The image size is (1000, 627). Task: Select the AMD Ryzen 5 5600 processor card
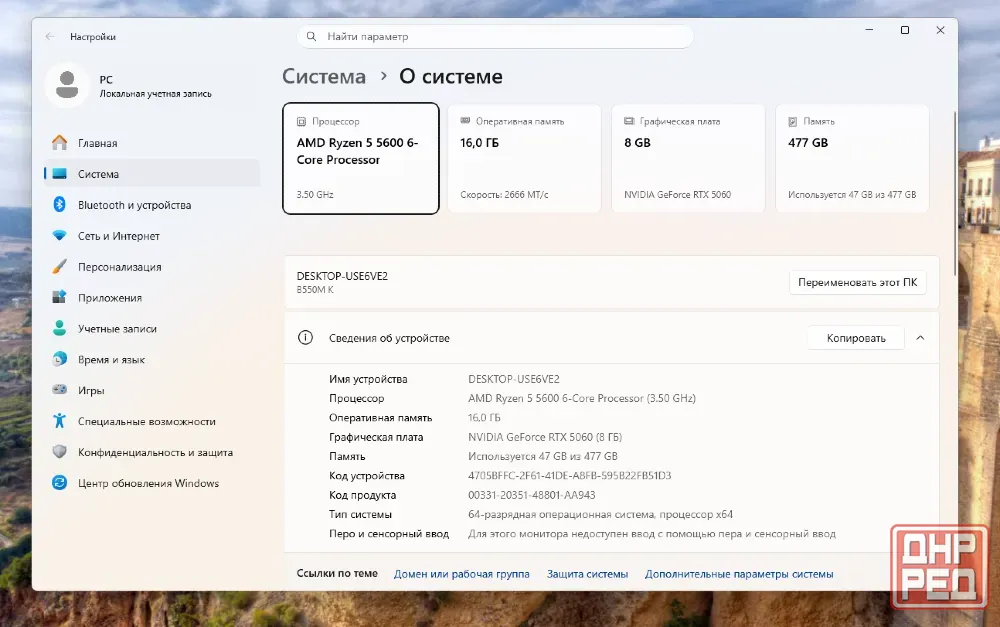[361, 158]
